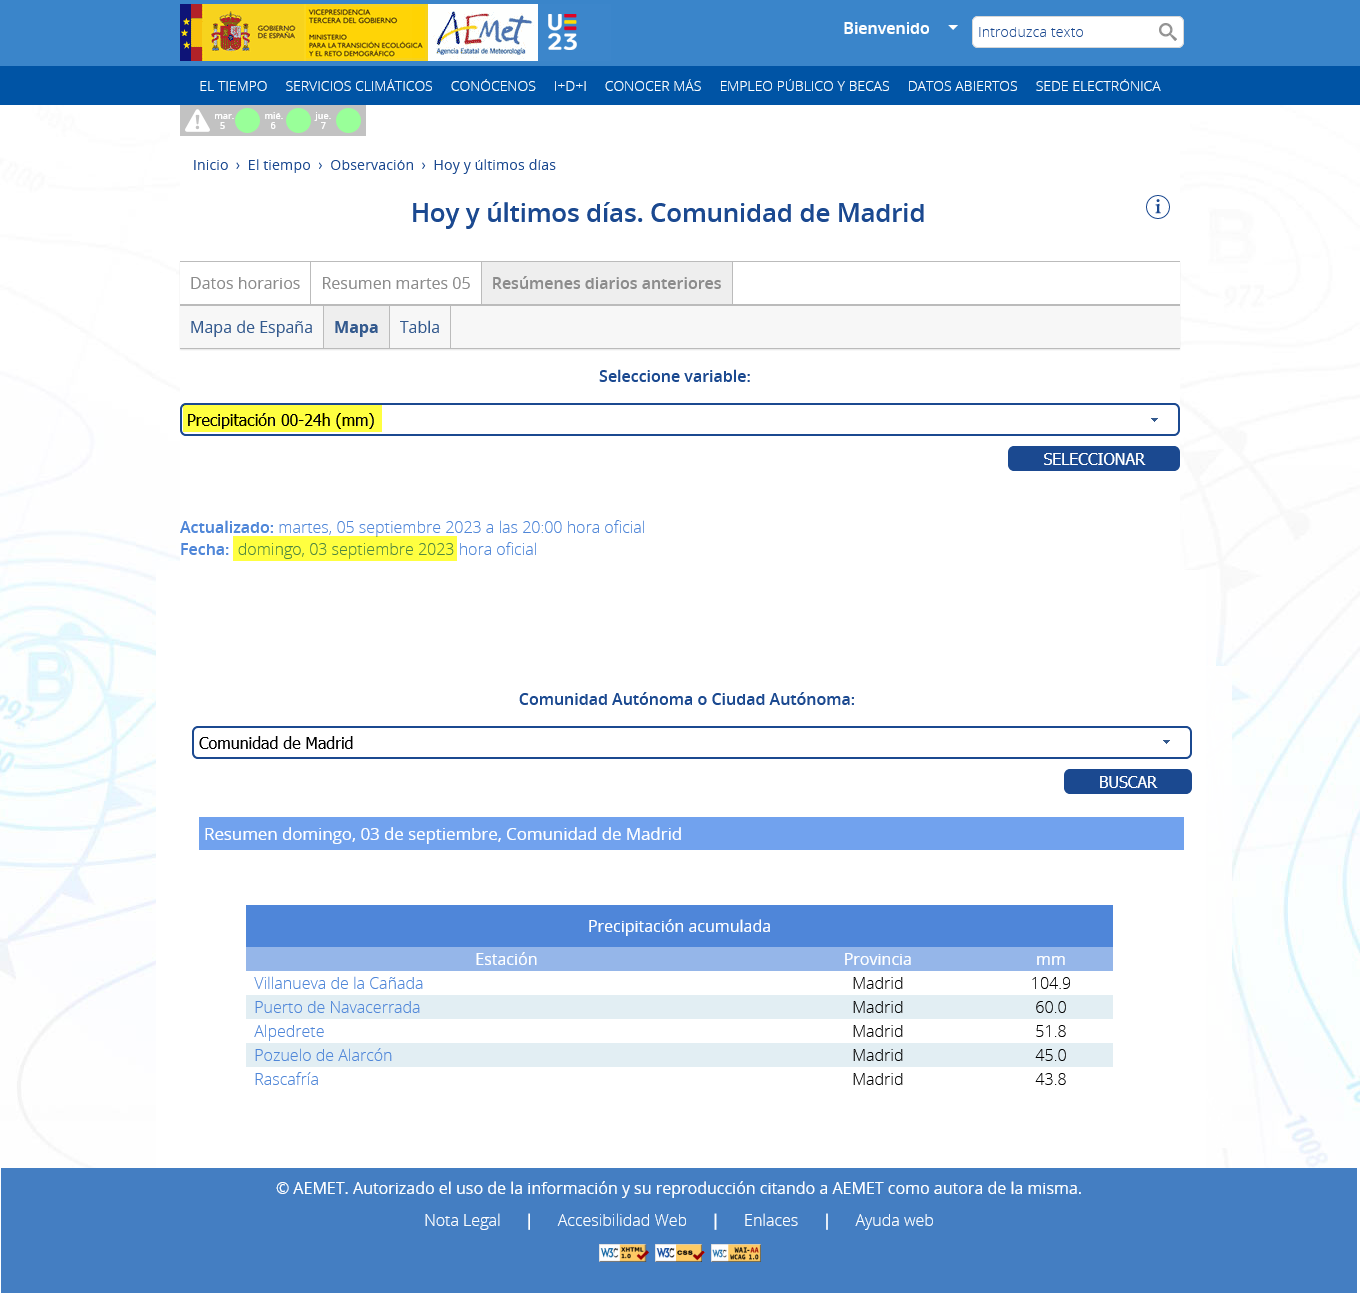The image size is (1360, 1293).
Task: Open the Servicios Climáticos menu
Action: 358,86
